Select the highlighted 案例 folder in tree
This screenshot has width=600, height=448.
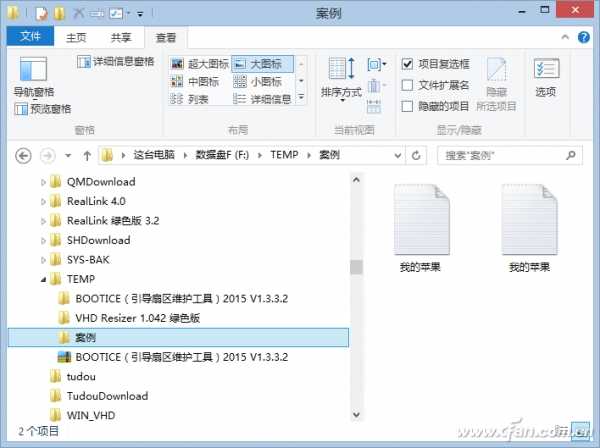tap(178, 337)
